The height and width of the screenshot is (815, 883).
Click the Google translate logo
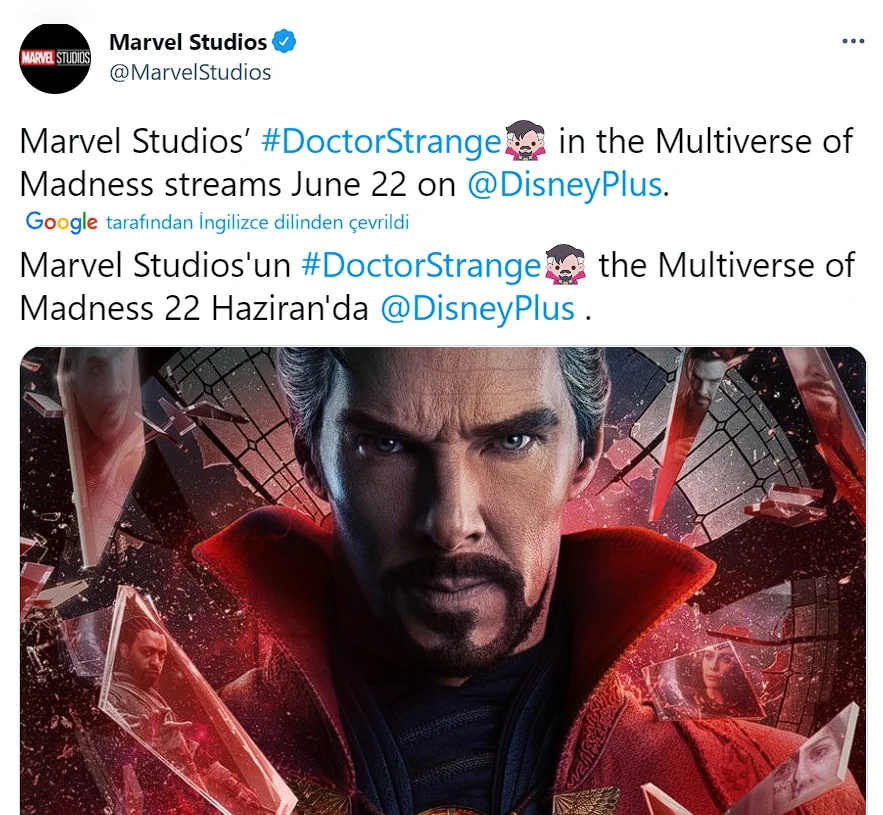[x=61, y=222]
